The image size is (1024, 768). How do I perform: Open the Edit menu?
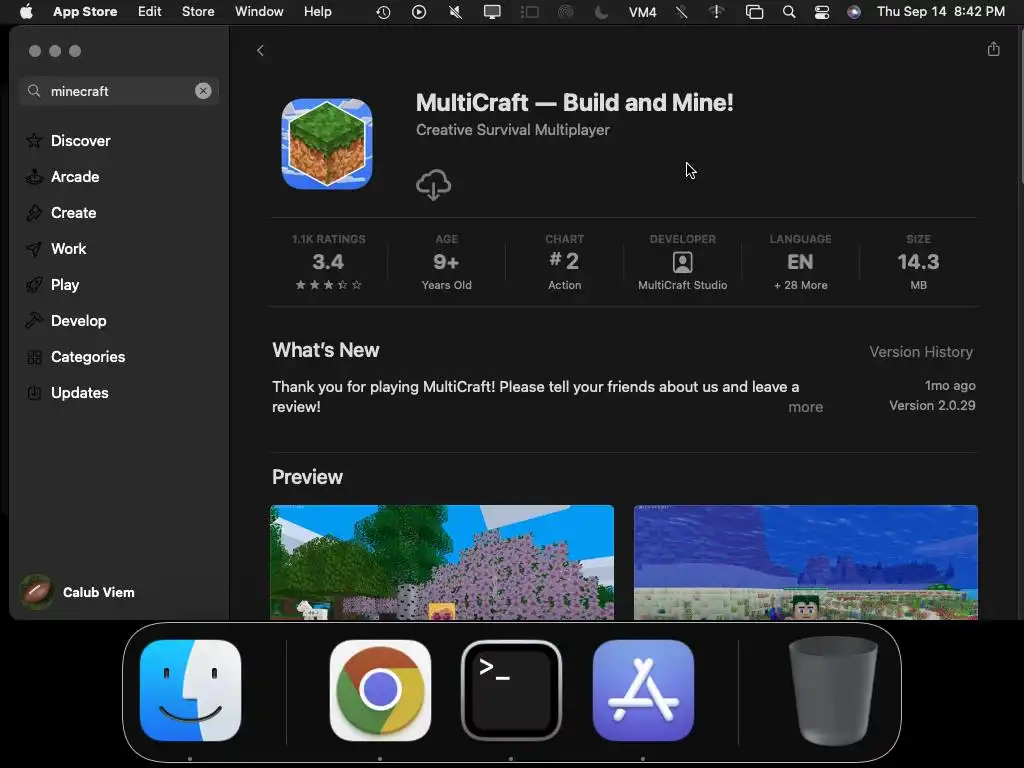click(150, 12)
